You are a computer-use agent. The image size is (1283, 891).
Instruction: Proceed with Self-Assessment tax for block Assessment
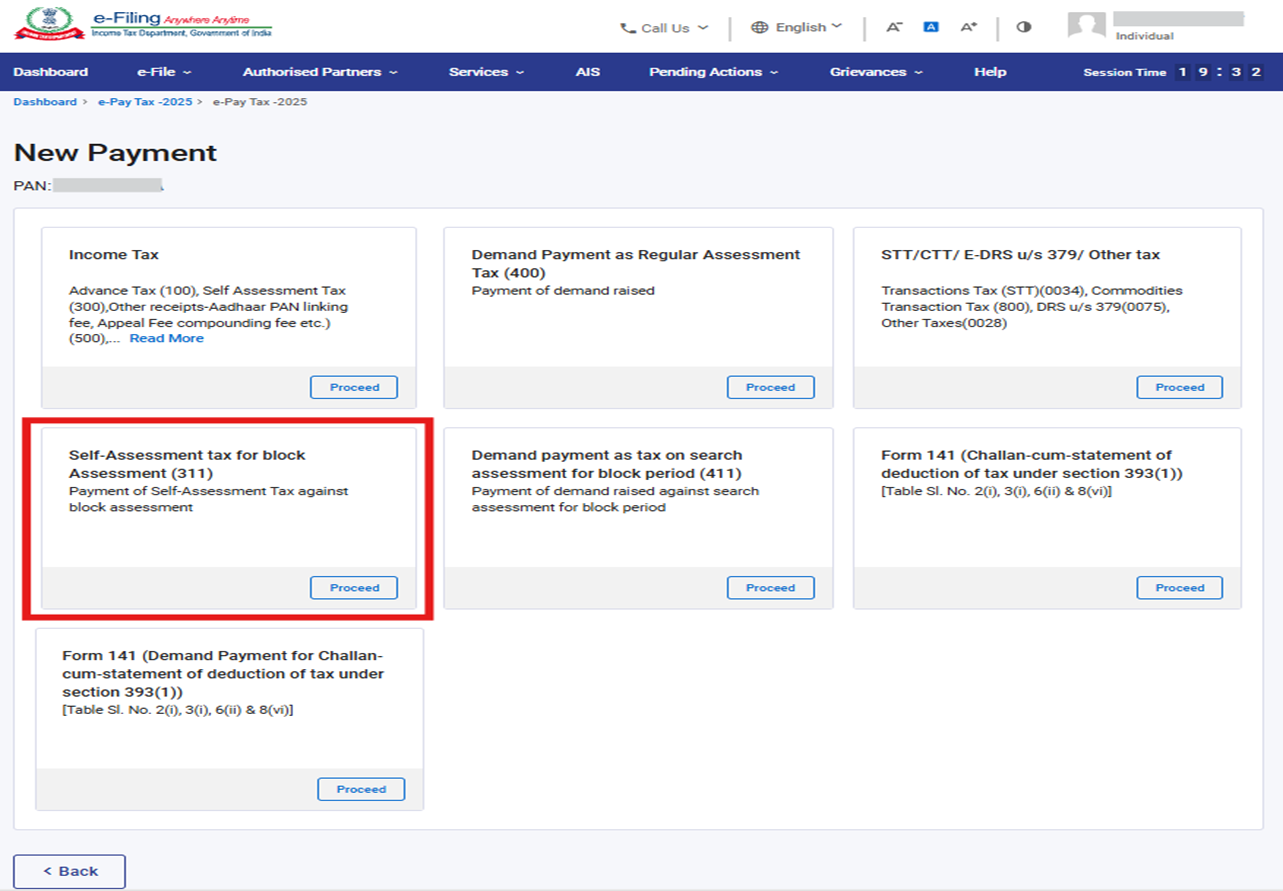[x=354, y=588]
